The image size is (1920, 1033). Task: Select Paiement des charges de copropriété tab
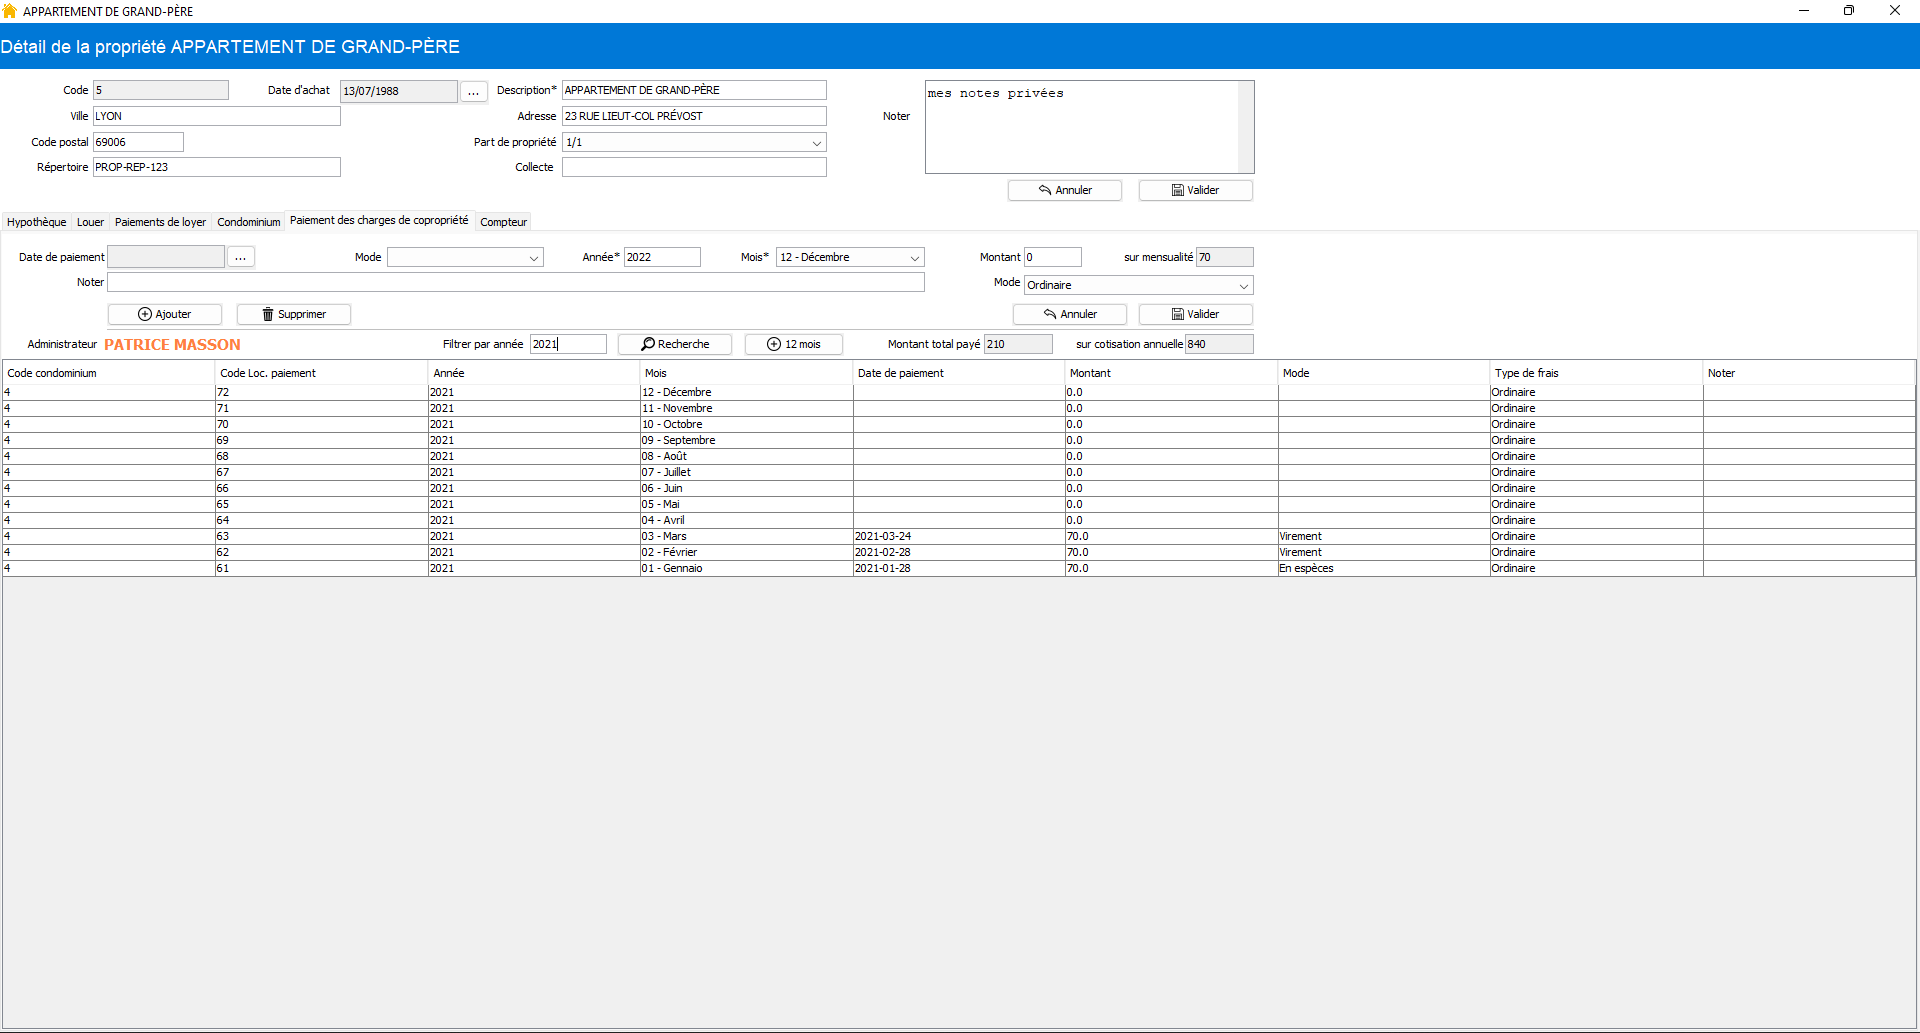tap(379, 220)
